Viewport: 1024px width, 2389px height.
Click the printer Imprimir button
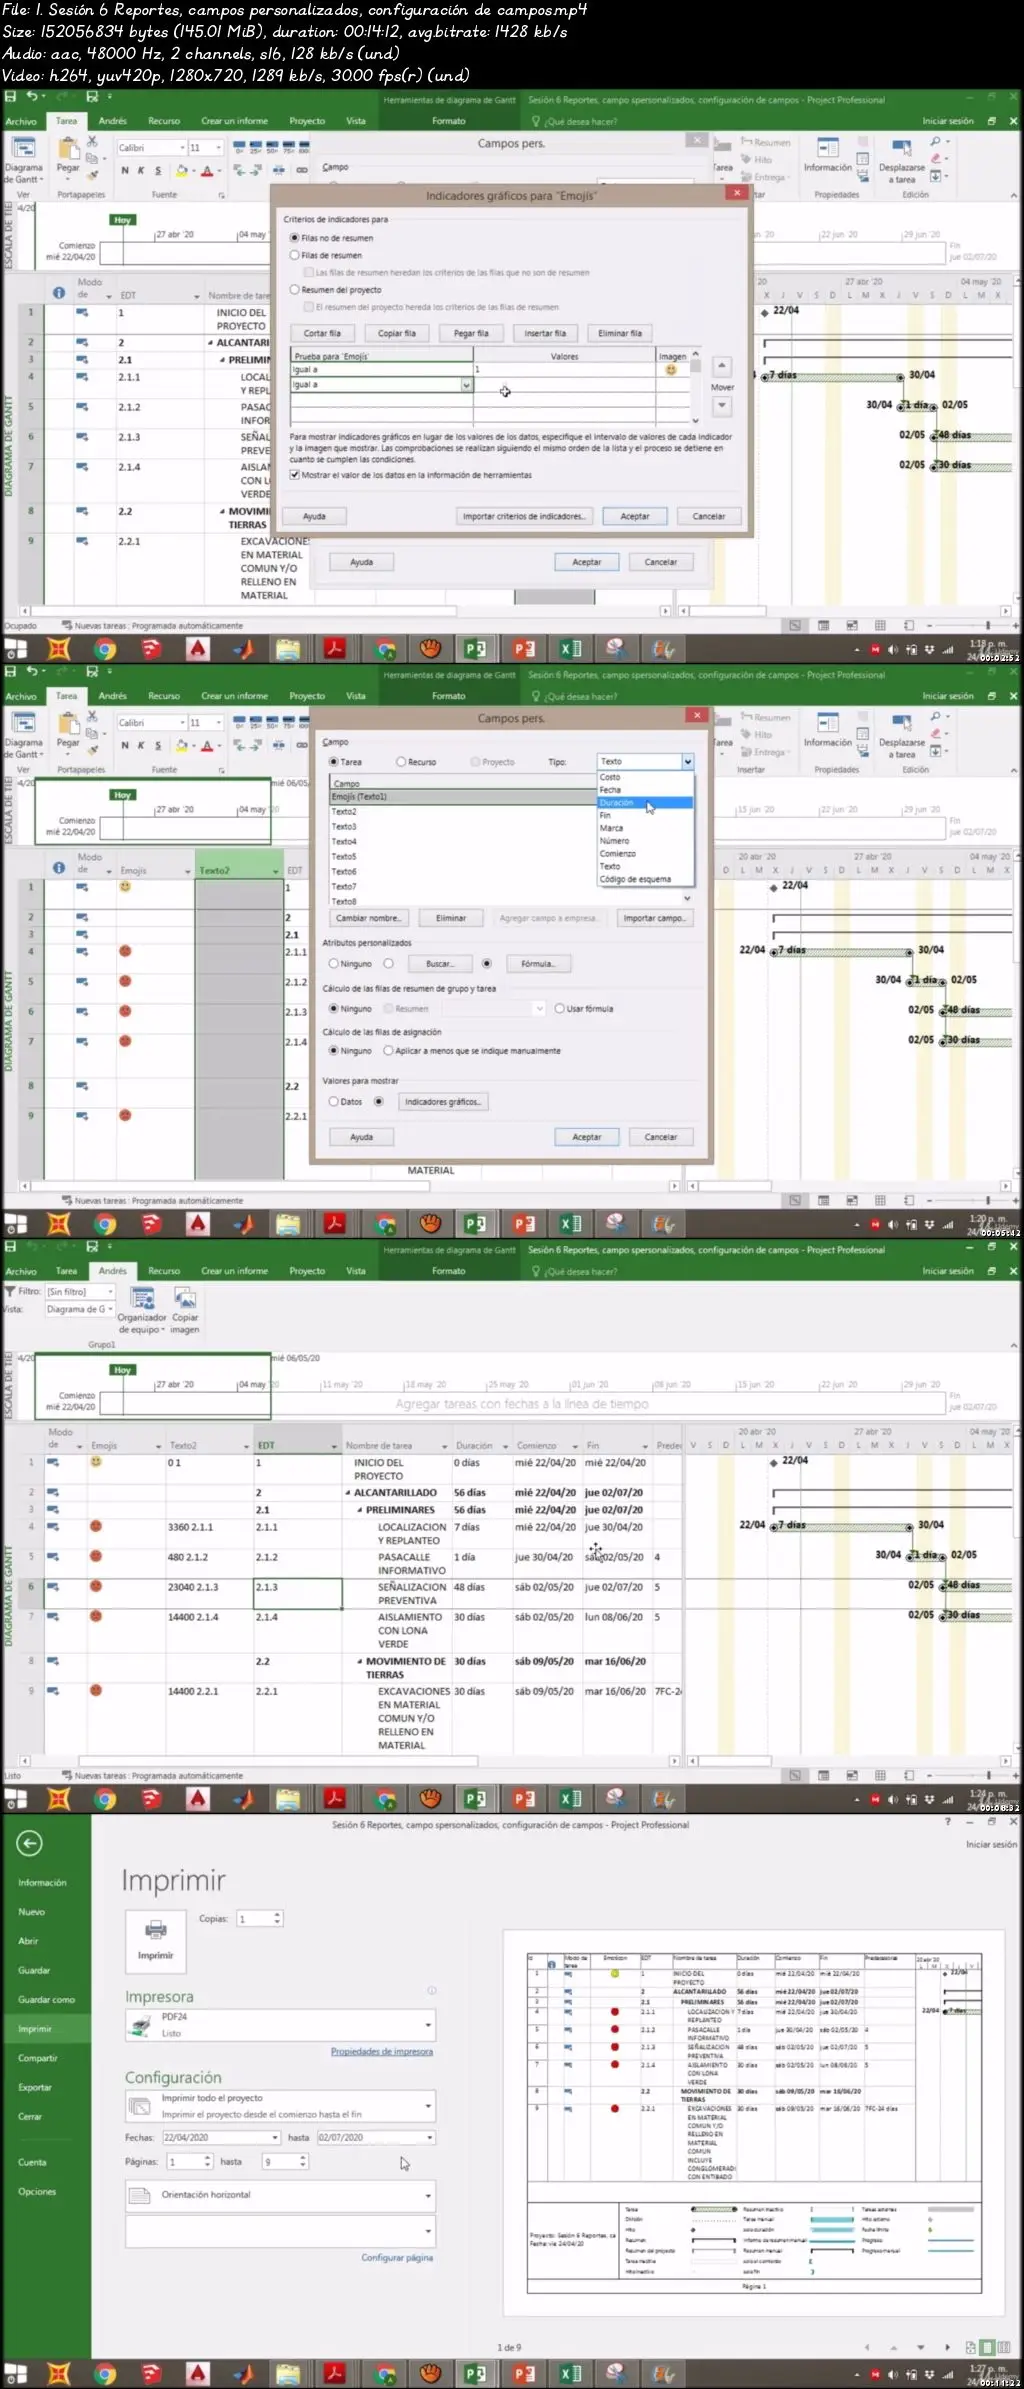pyautogui.click(x=155, y=1940)
